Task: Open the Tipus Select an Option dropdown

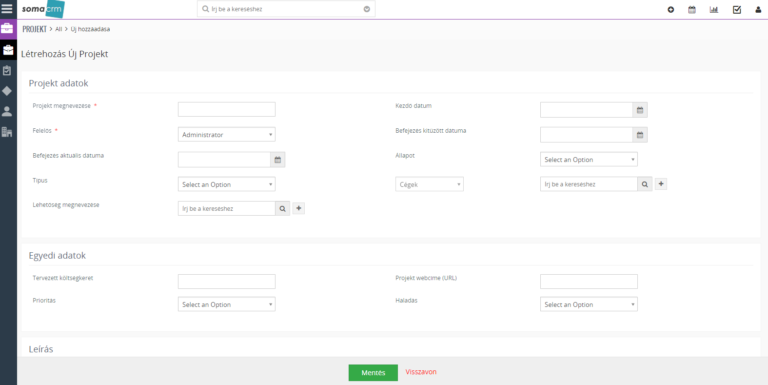Action: click(x=227, y=185)
